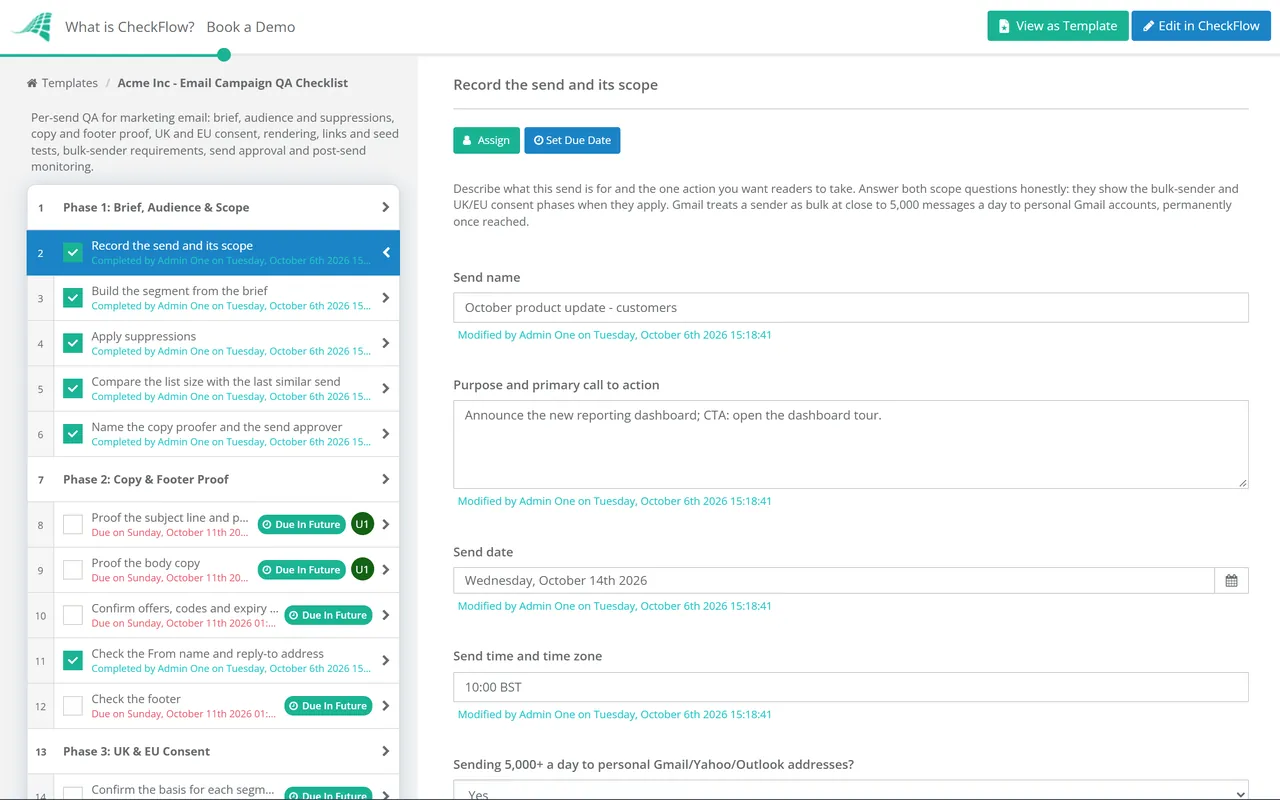The height and width of the screenshot is (800, 1280).
Task: Click the U1 avatar on step 8
Action: point(362,524)
